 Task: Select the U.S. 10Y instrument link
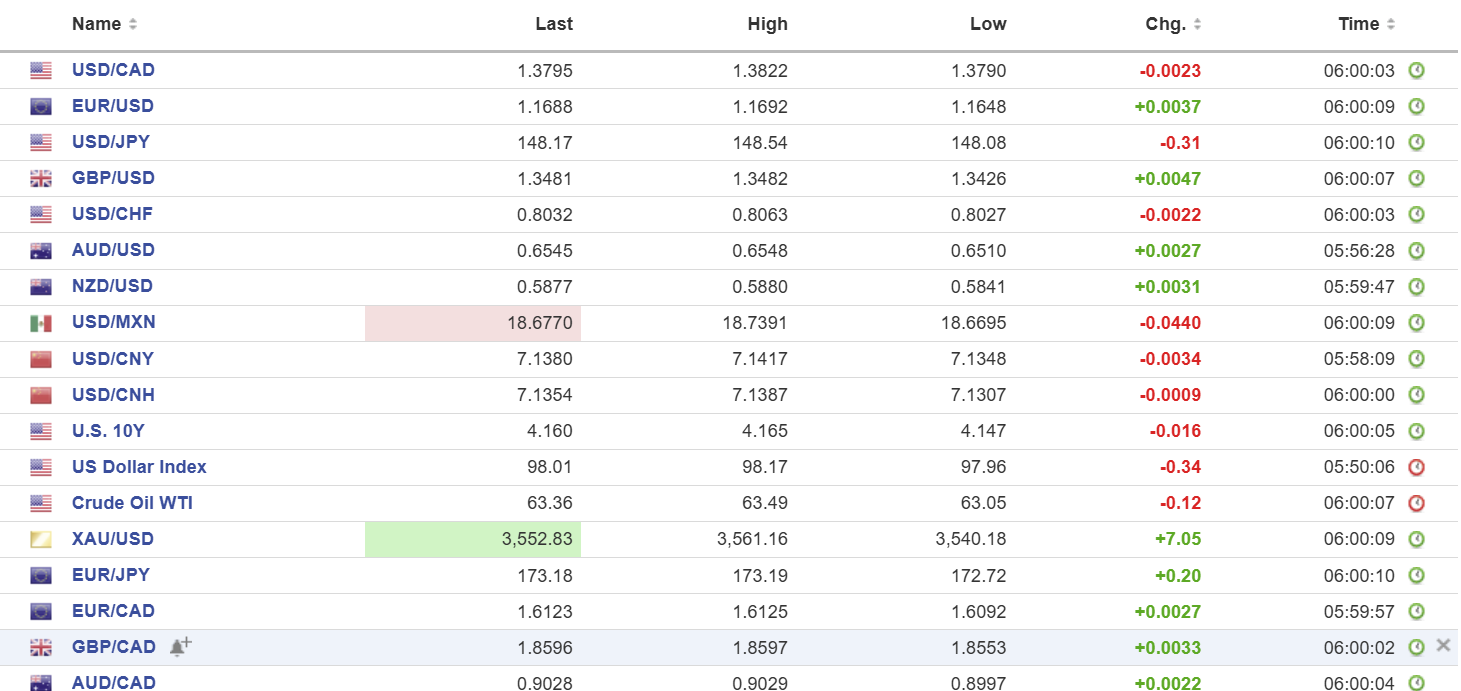(x=108, y=431)
